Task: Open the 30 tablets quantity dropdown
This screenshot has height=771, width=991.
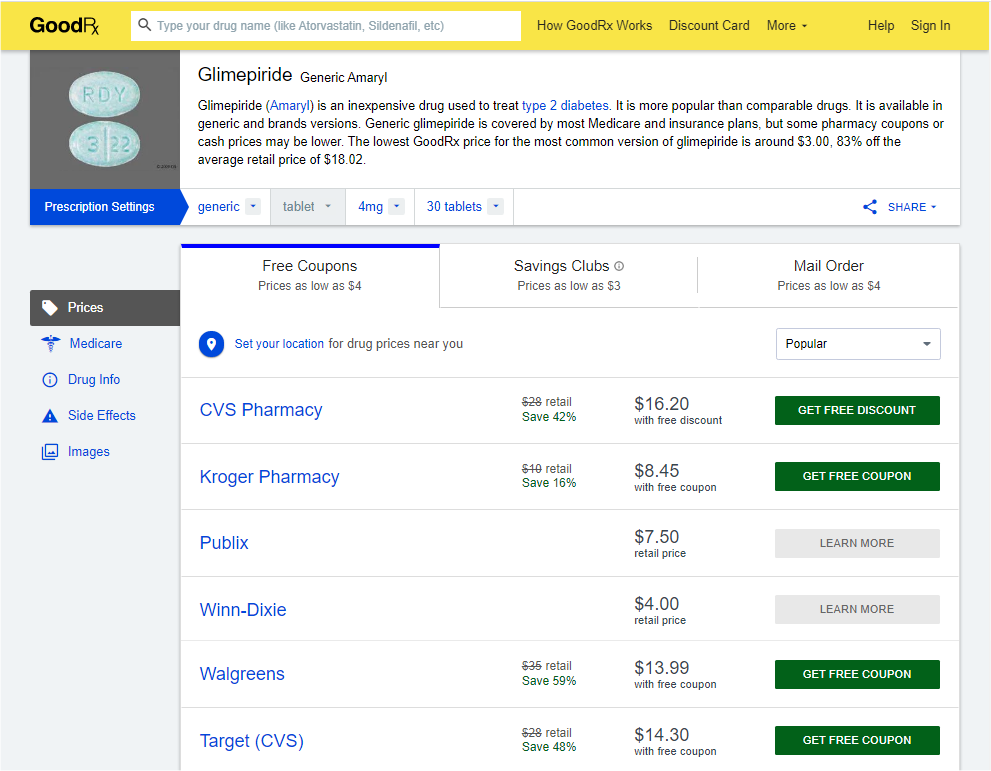Action: tap(465, 207)
